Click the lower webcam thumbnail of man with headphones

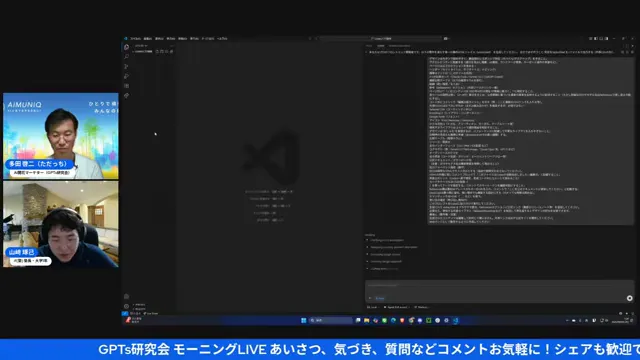pyautogui.click(x=61, y=224)
